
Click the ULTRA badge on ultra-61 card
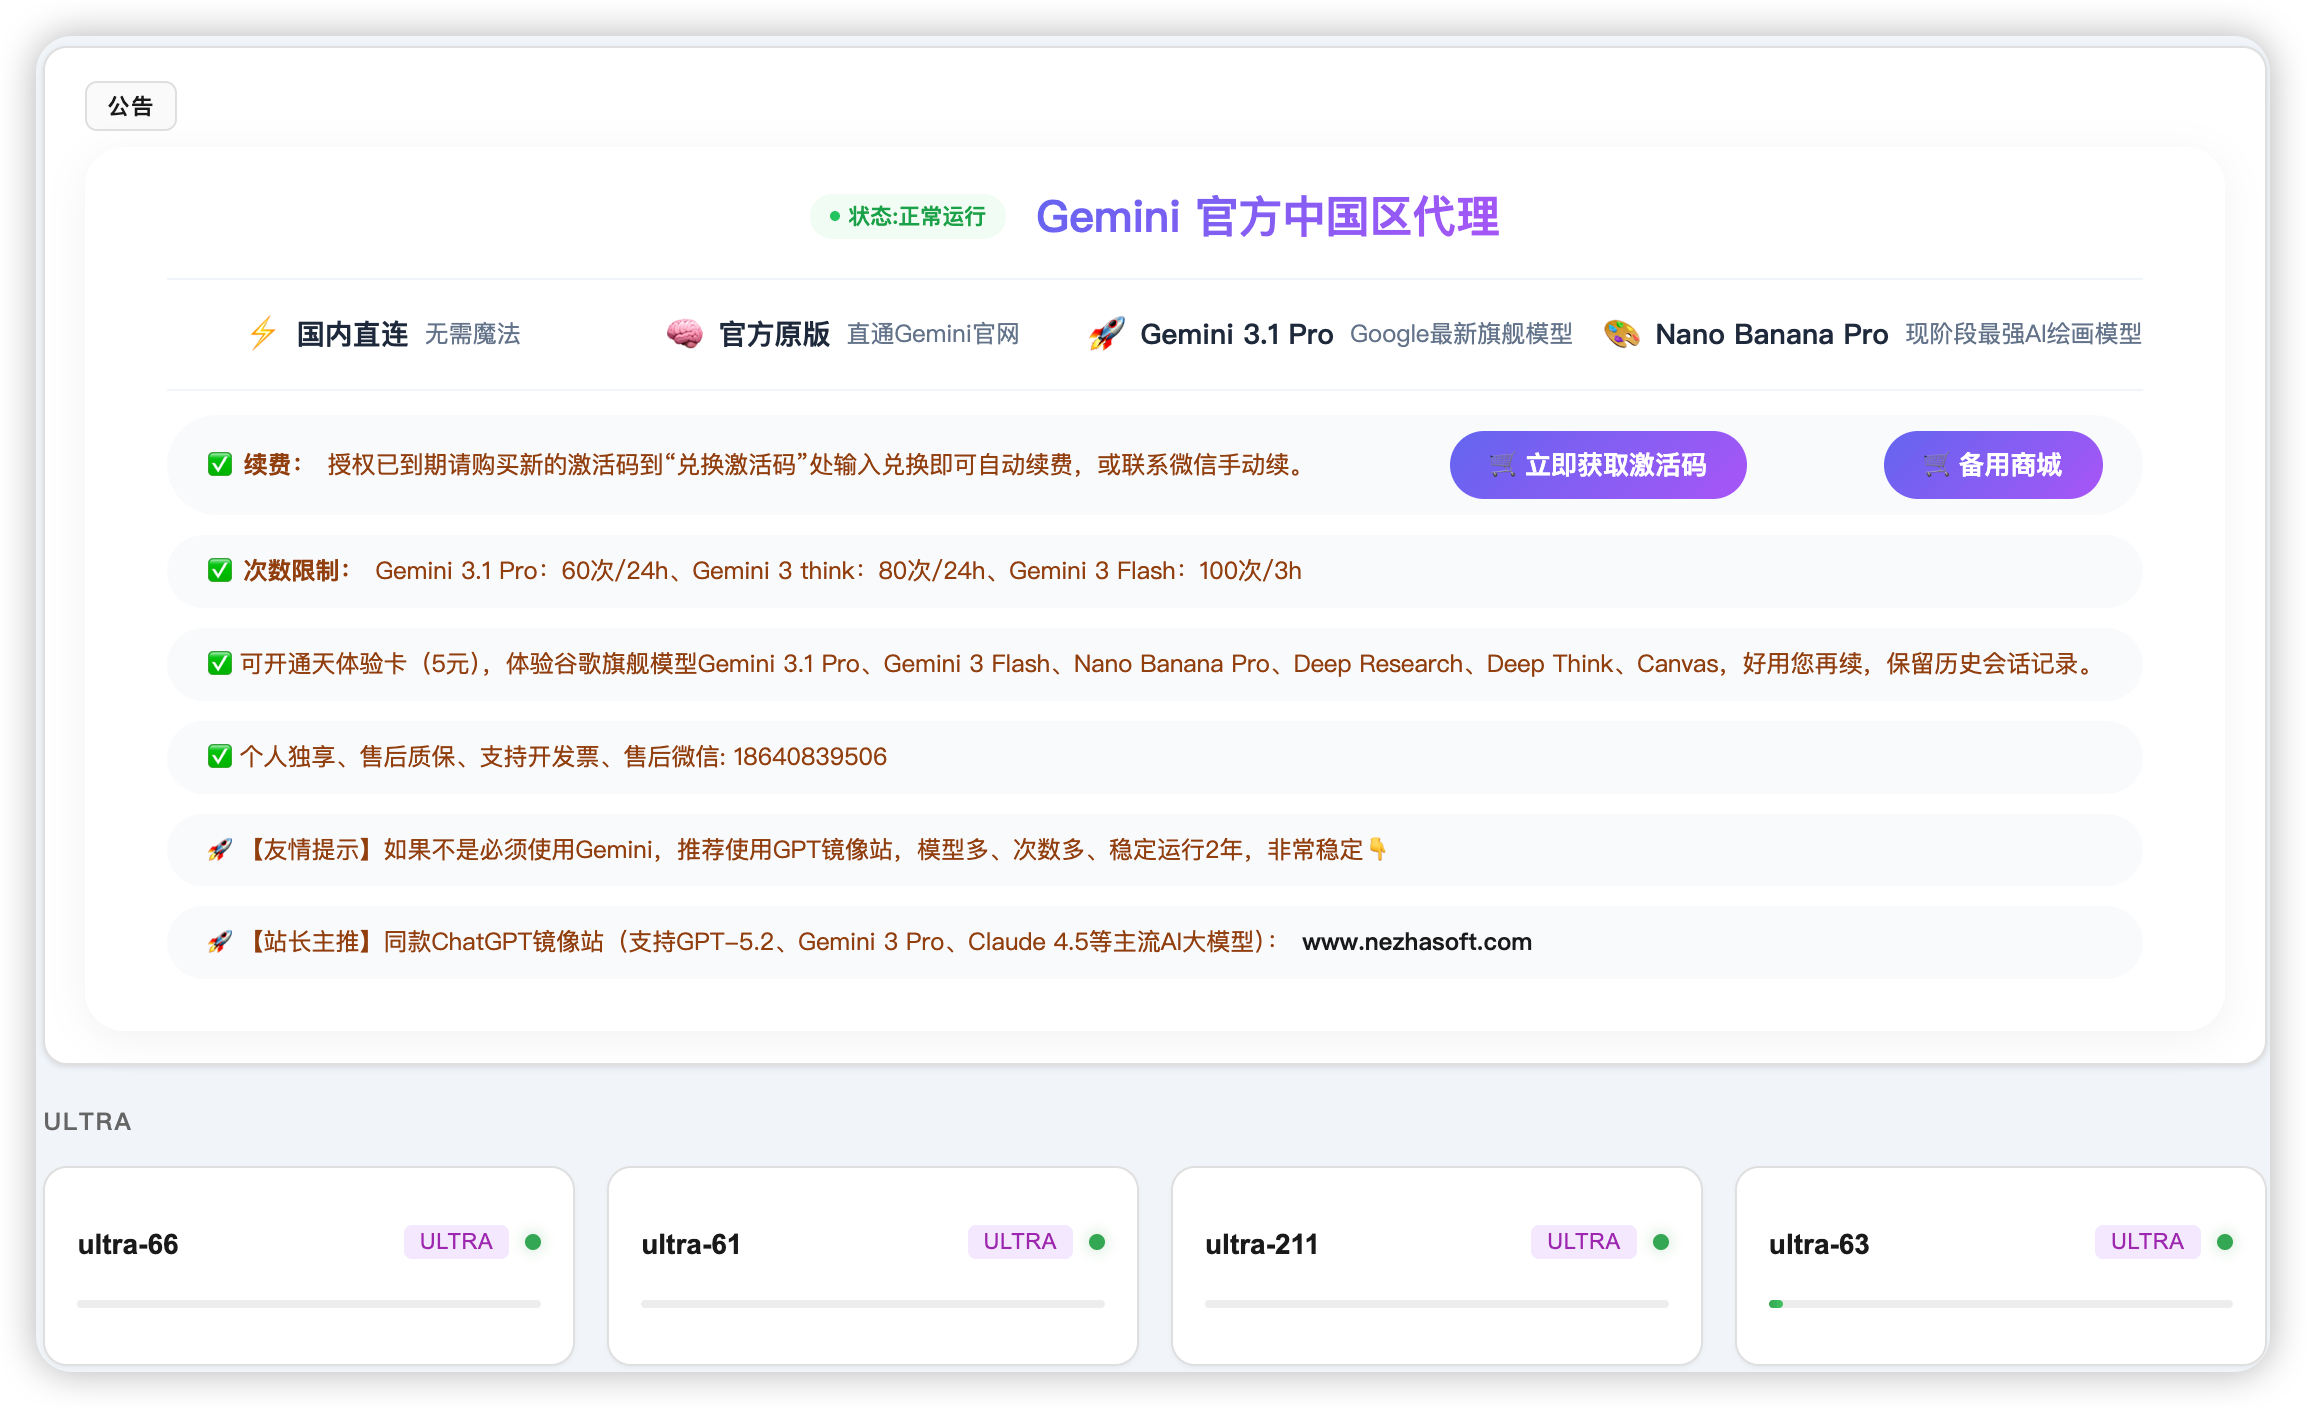click(1019, 1242)
